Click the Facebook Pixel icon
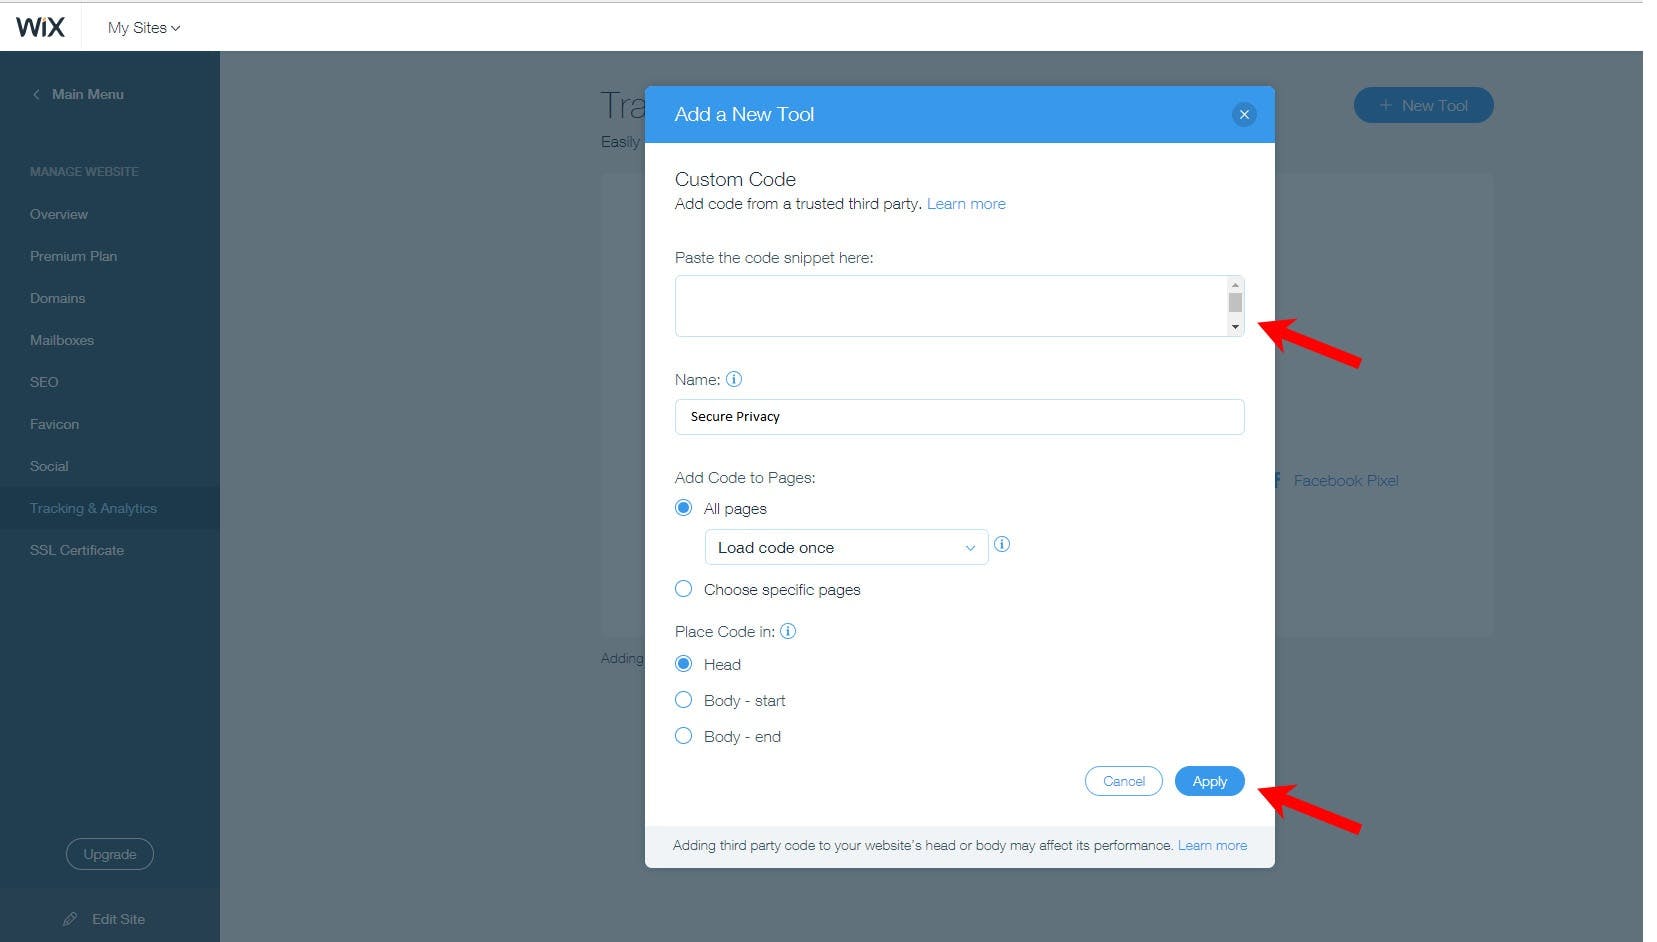The image size is (1657, 942). pos(1277,480)
